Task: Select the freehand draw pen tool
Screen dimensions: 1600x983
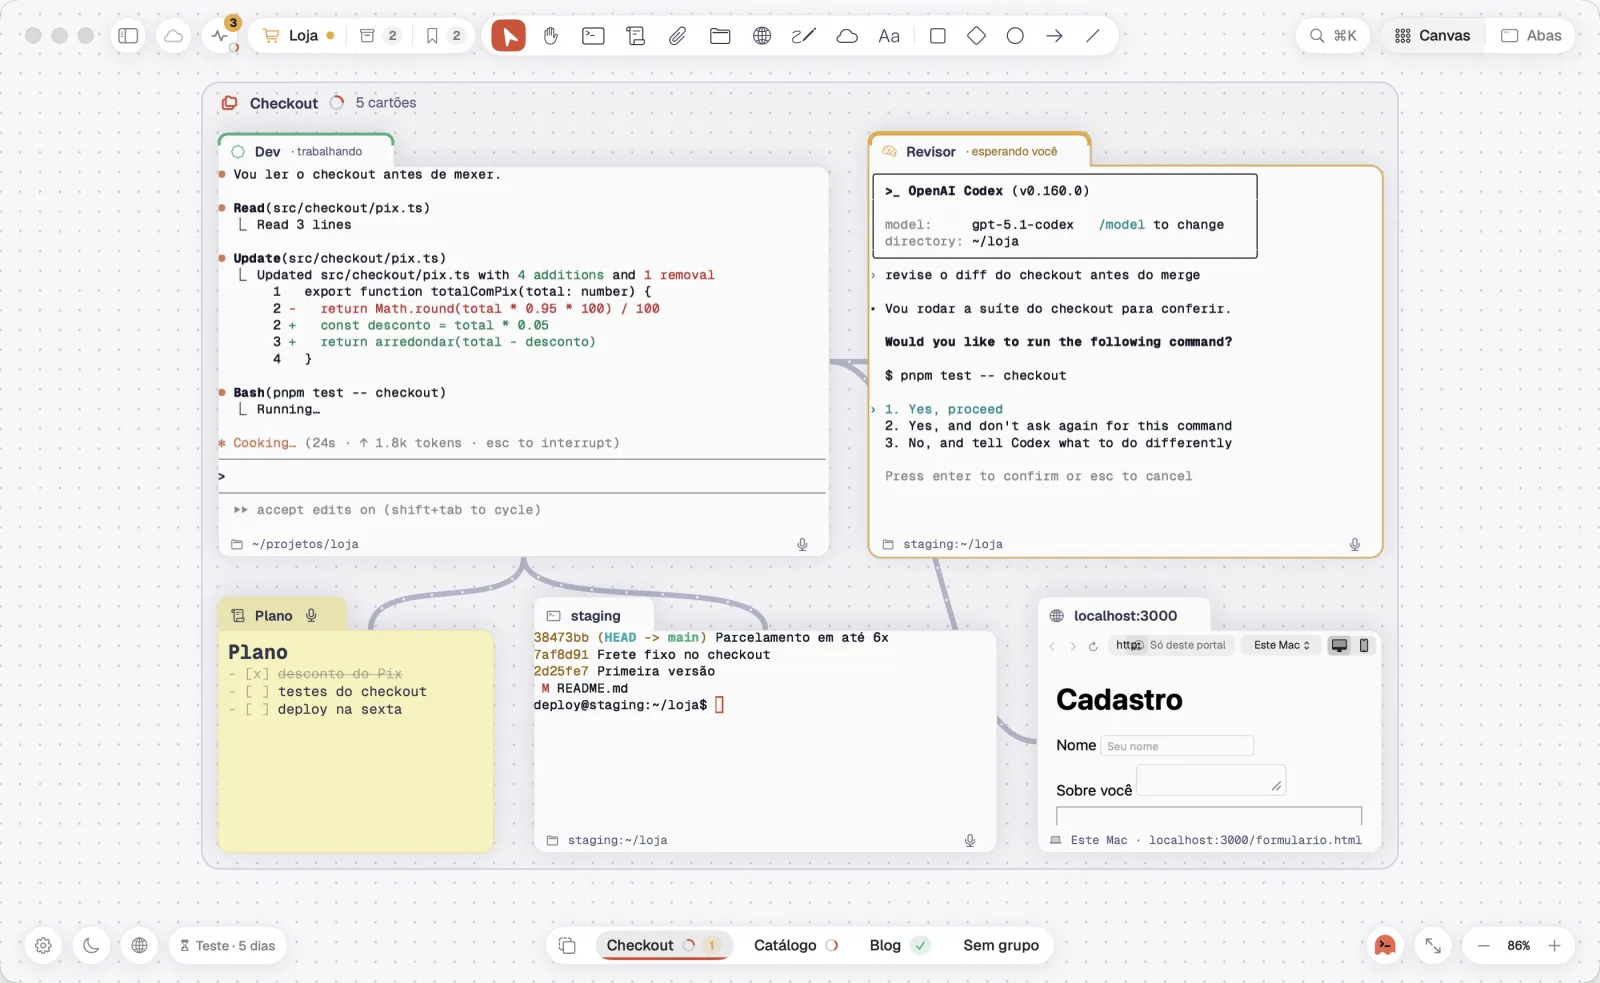Action: click(804, 36)
